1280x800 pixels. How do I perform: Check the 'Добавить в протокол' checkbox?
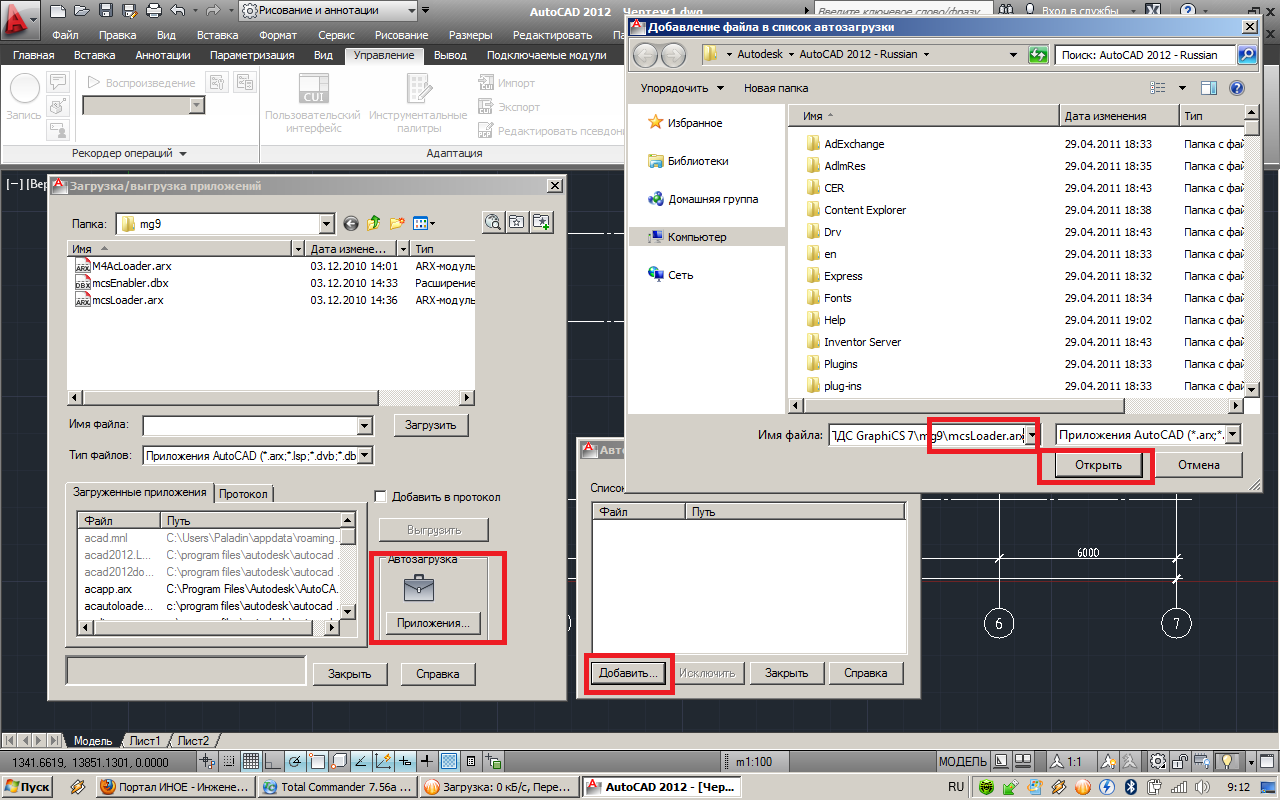click(x=380, y=497)
